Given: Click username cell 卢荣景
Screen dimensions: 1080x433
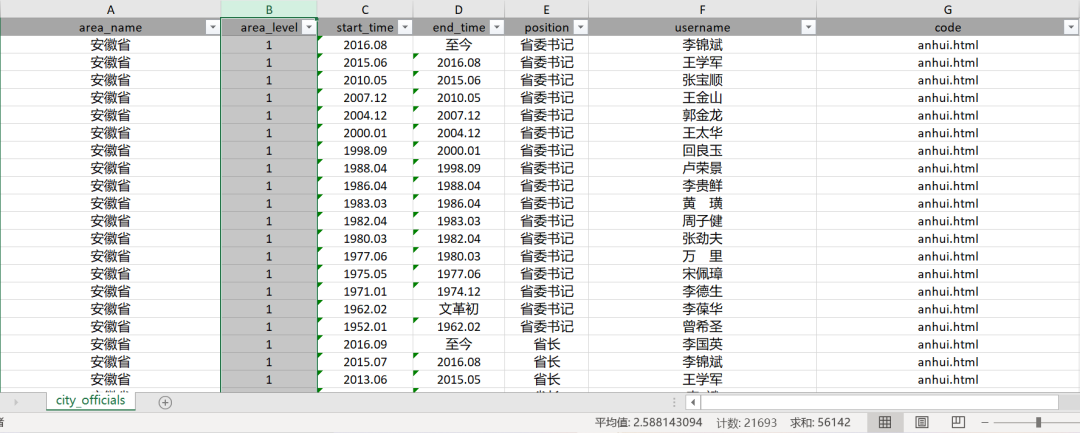Looking at the screenshot, I should pyautogui.click(x=703, y=168).
